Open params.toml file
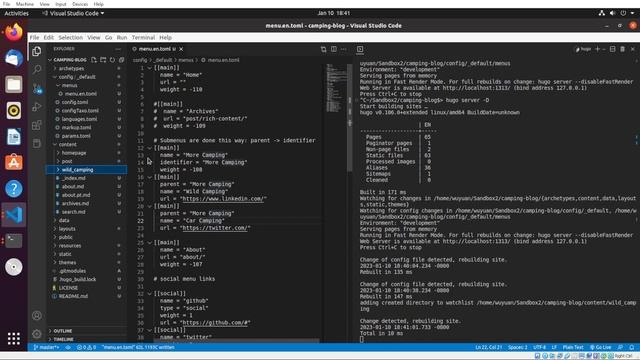The width and height of the screenshot is (640, 360). pos(76,136)
